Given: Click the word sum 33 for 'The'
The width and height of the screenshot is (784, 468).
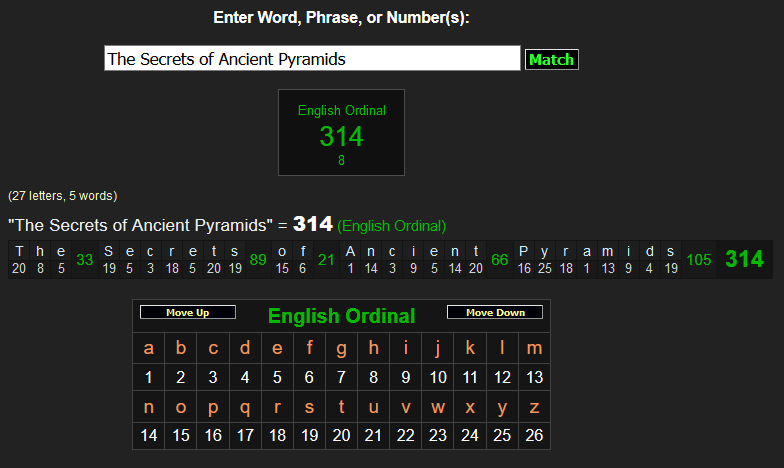Looking at the screenshot, I should 85,260.
